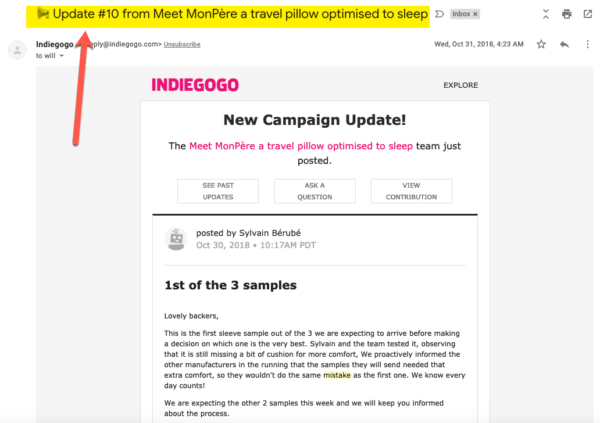Viewport: 600px width, 423px height.
Task: Open the Explore menu link
Action: [x=460, y=85]
